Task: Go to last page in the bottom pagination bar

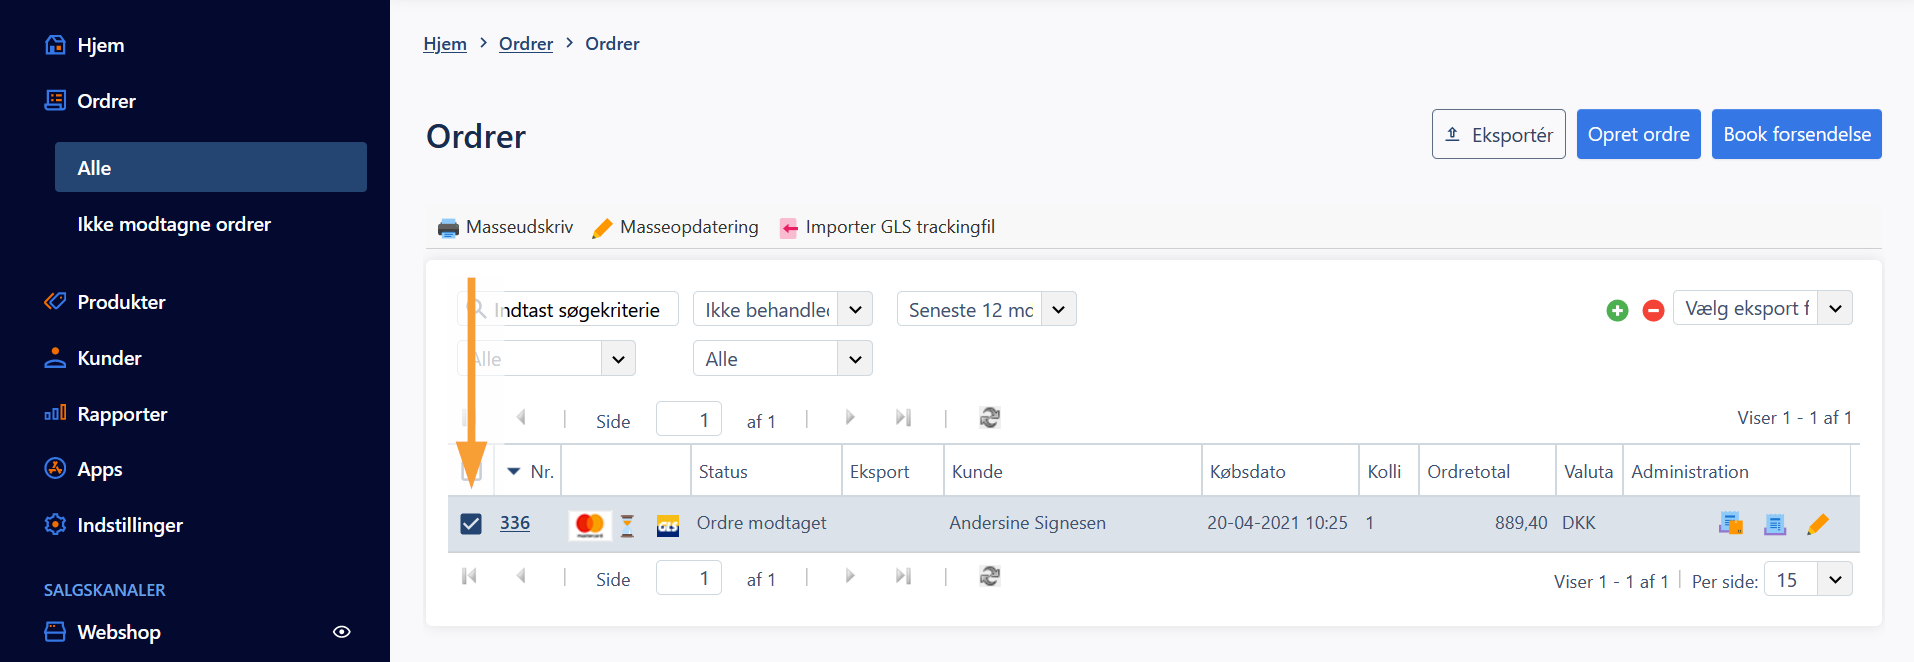Action: click(903, 576)
